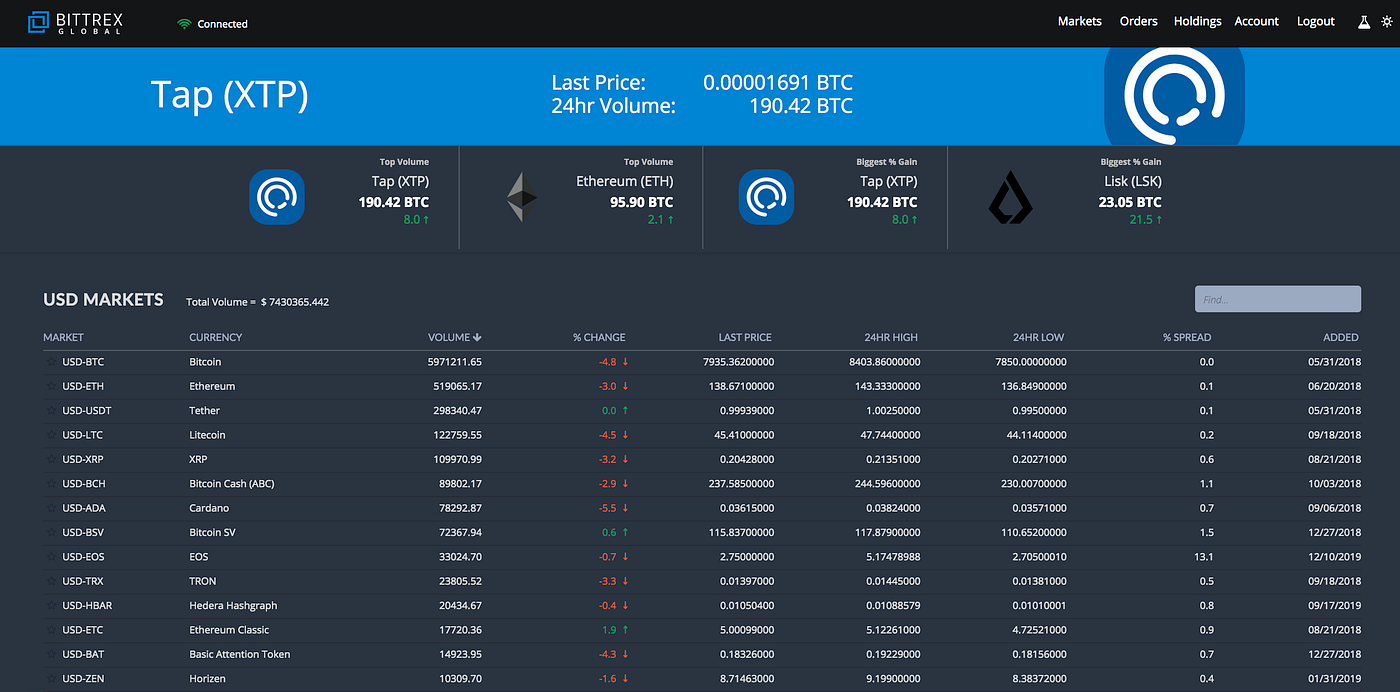
Task: Click Cardano % change -5.5
Action: (607, 508)
